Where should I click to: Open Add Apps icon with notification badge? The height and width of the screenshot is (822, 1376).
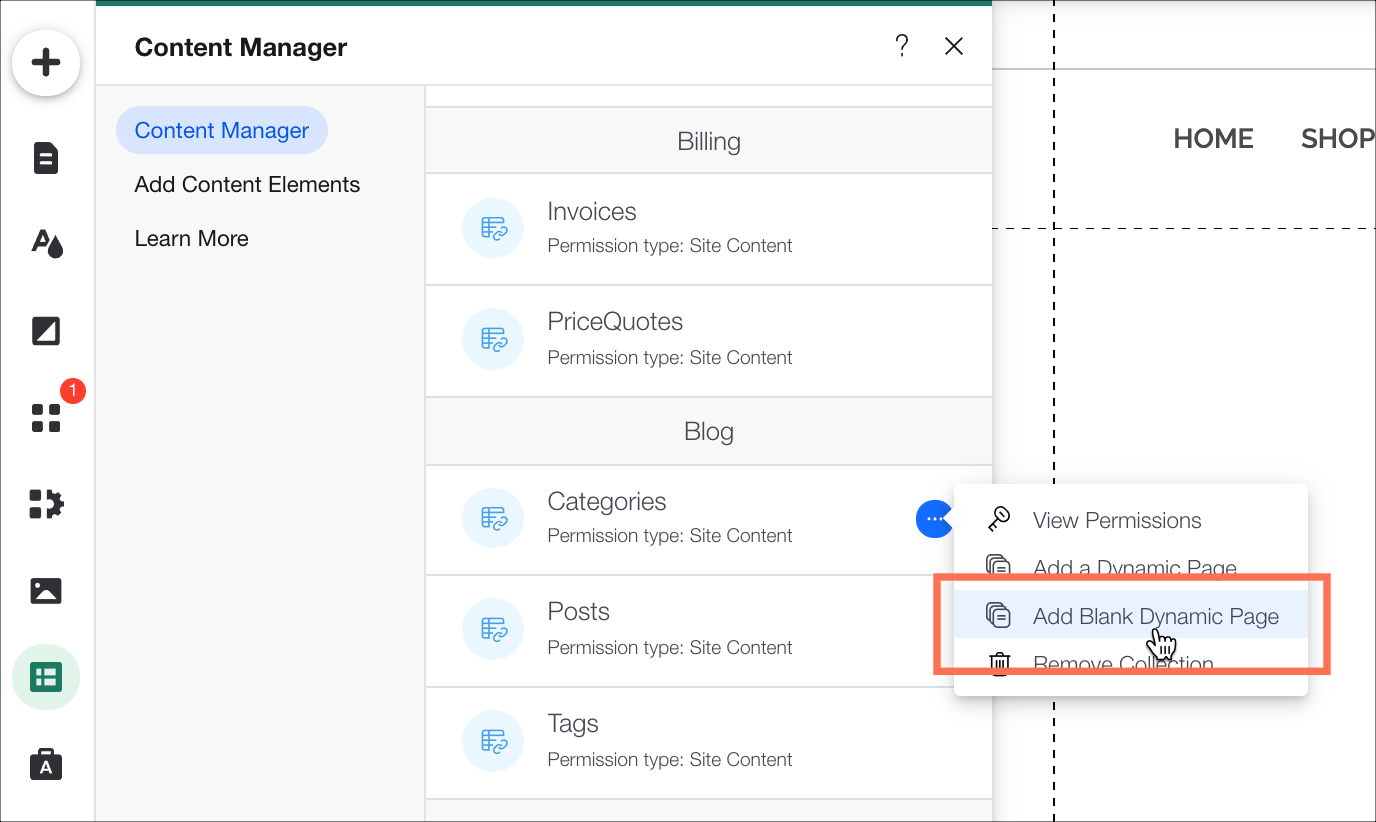[x=46, y=418]
